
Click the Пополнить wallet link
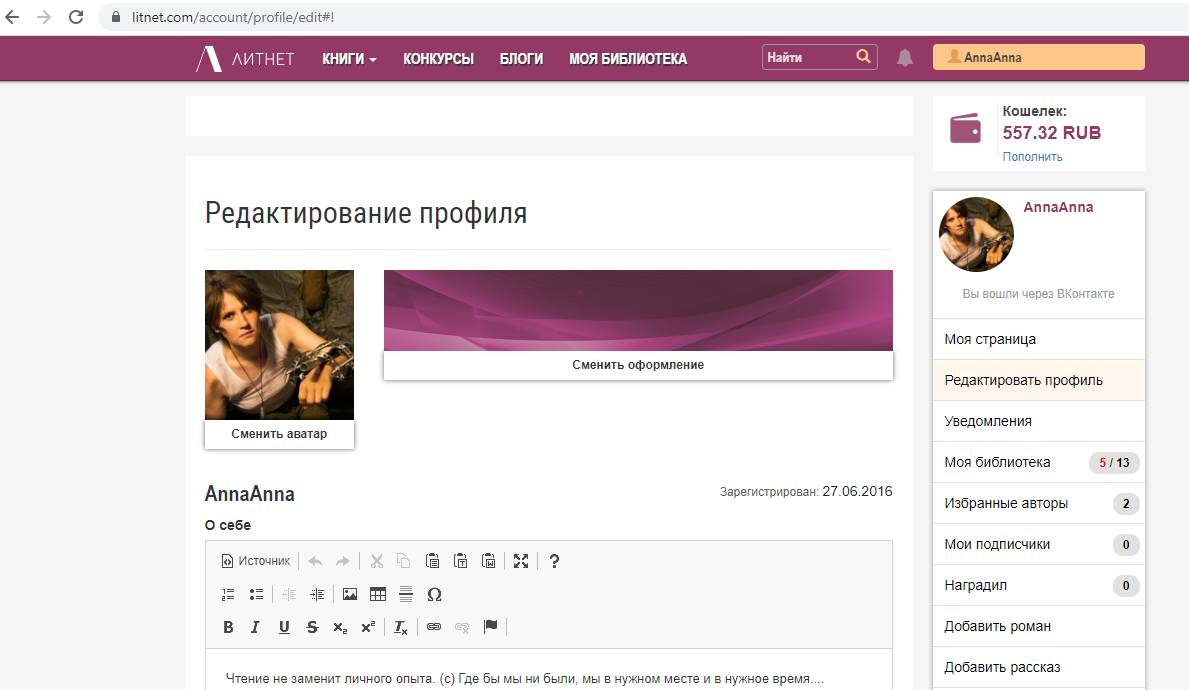[1032, 157]
